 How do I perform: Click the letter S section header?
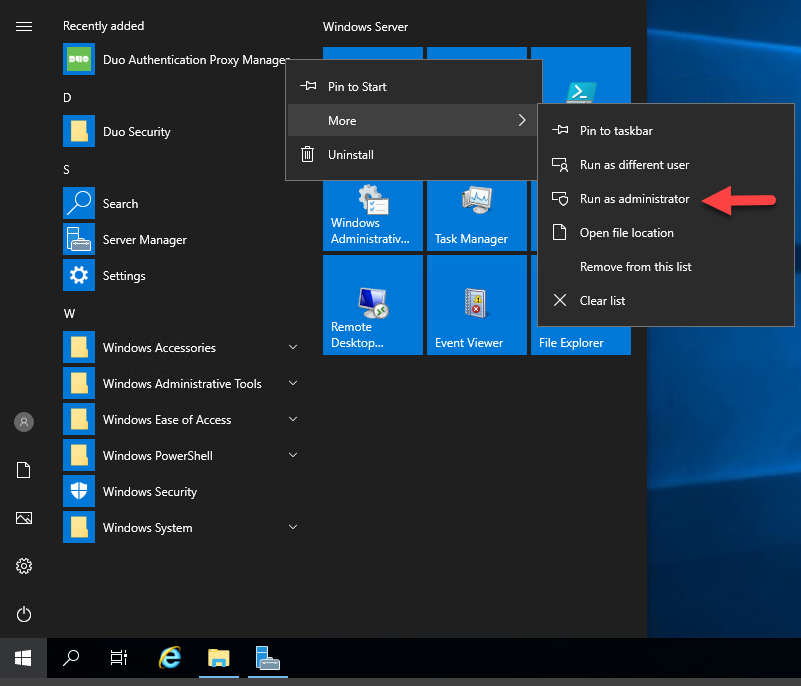[66, 170]
